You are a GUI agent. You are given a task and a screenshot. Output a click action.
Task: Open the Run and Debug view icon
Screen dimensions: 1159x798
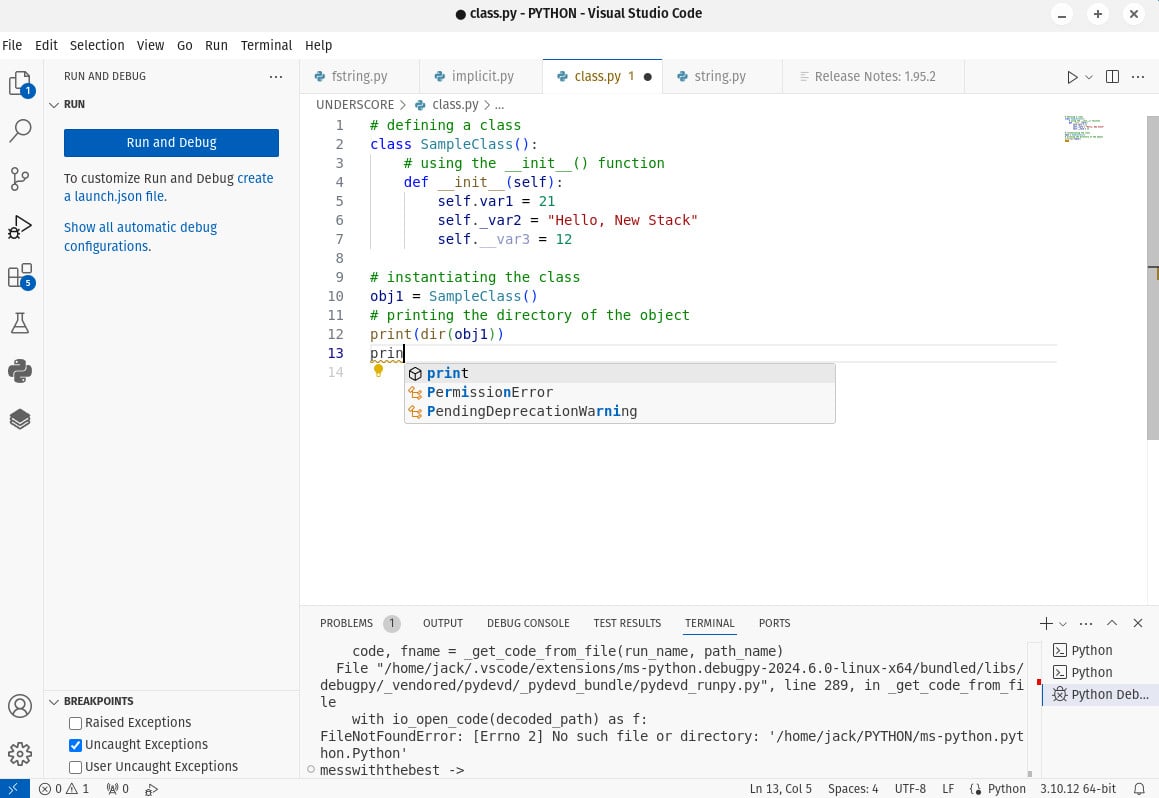pos(21,227)
